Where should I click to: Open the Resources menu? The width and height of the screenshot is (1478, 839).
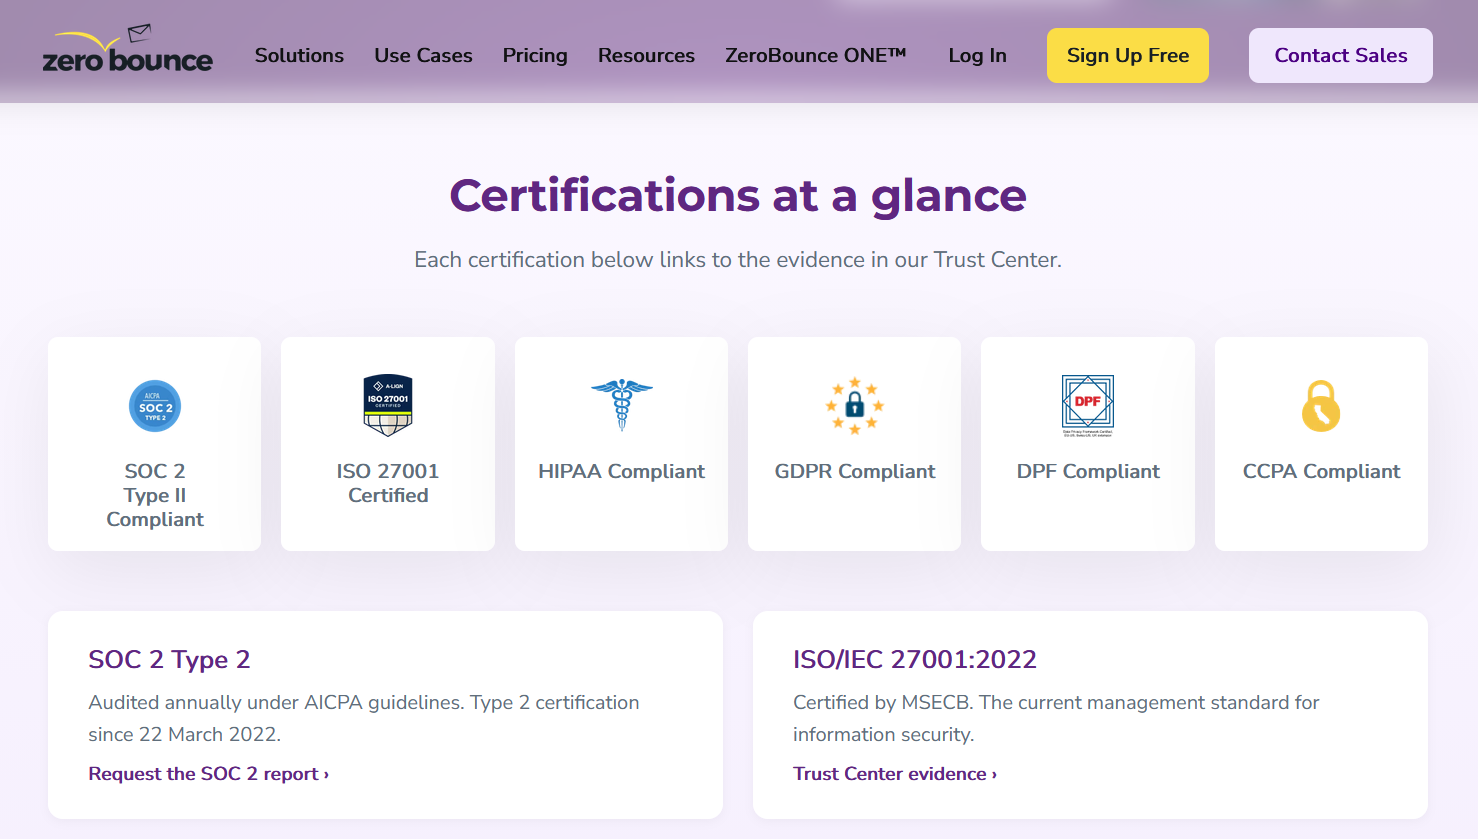[x=646, y=55]
